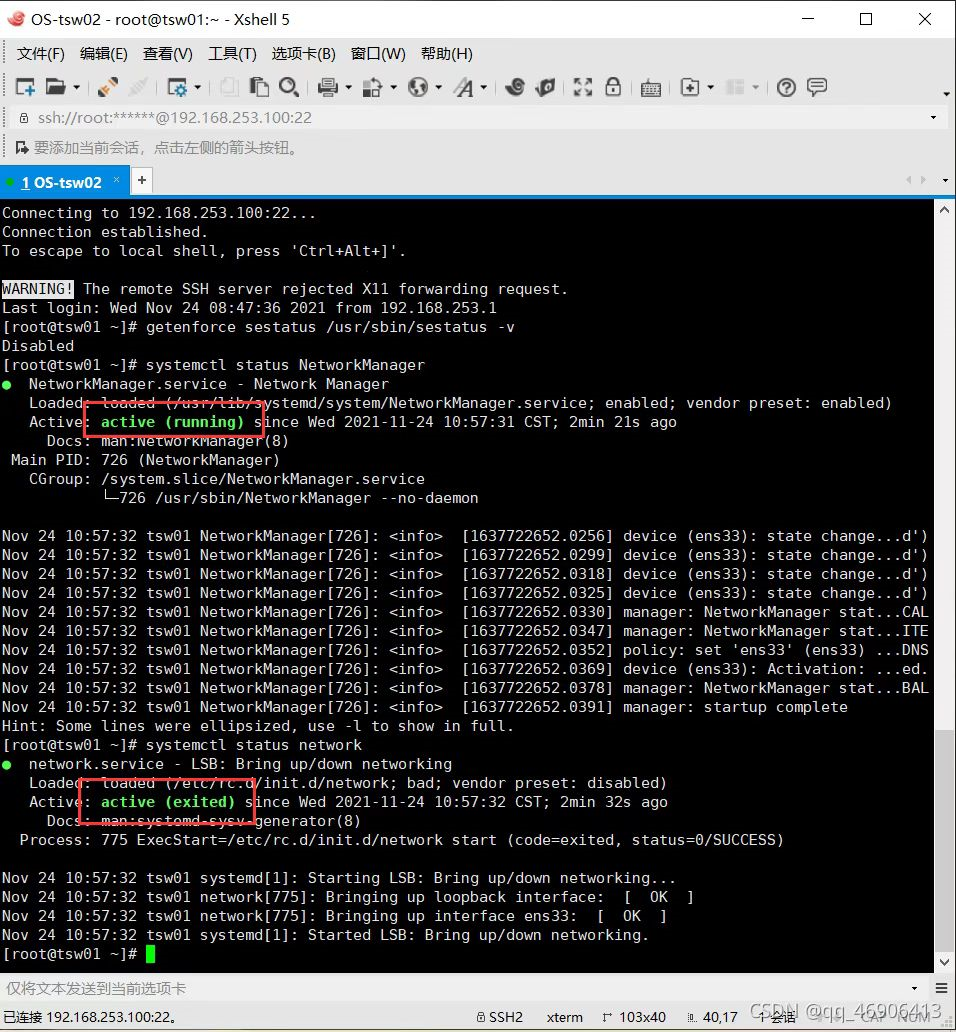Expand the globe Encoding dropdown arrow
This screenshot has width=956, height=1032.
438,88
